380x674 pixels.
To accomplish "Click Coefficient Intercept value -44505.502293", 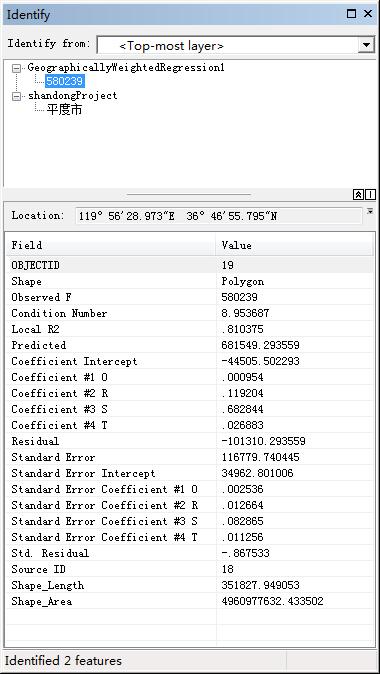I will (260, 361).
